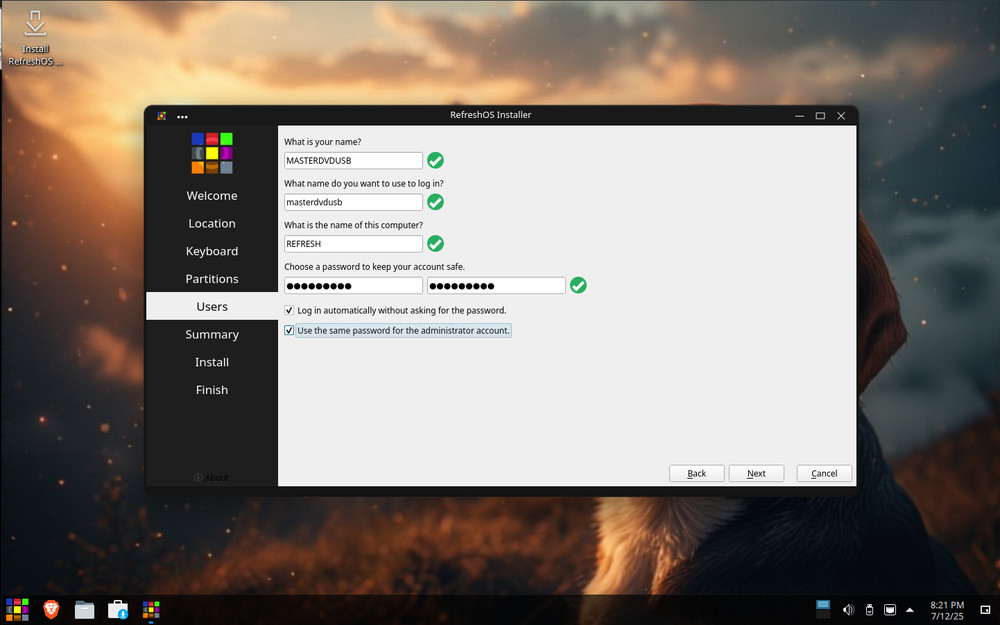
Task: Click green checkmark next to your name
Action: 436,160
